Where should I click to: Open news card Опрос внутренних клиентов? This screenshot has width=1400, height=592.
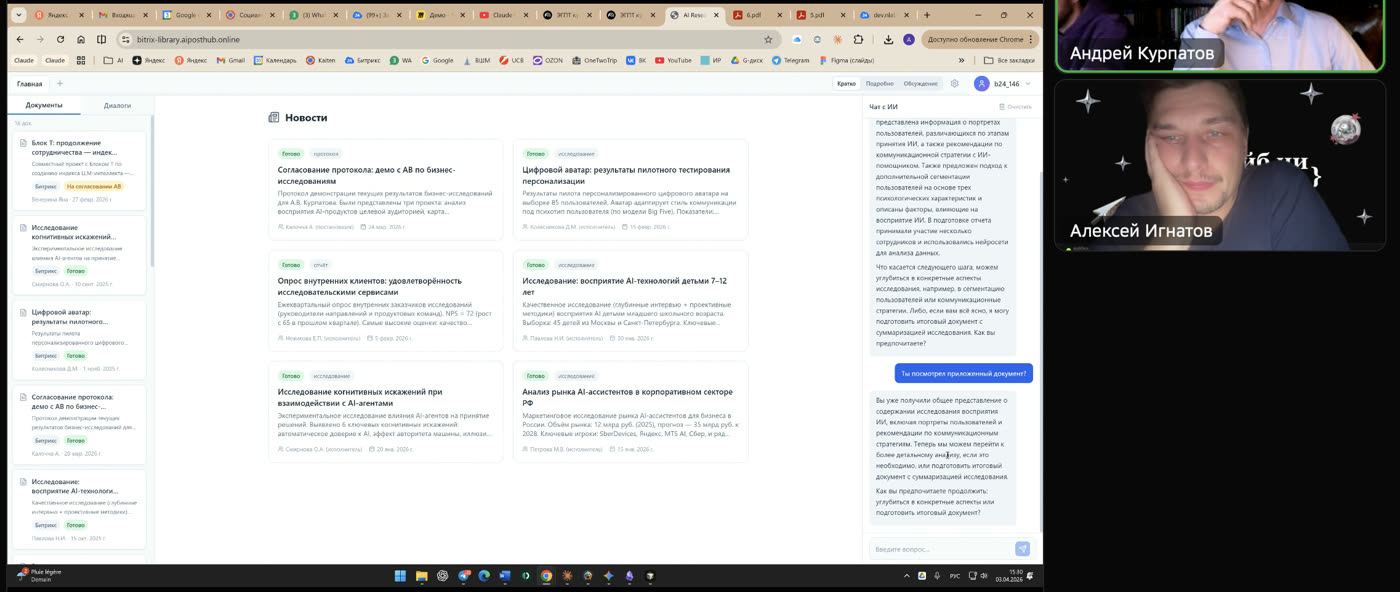[386, 300]
